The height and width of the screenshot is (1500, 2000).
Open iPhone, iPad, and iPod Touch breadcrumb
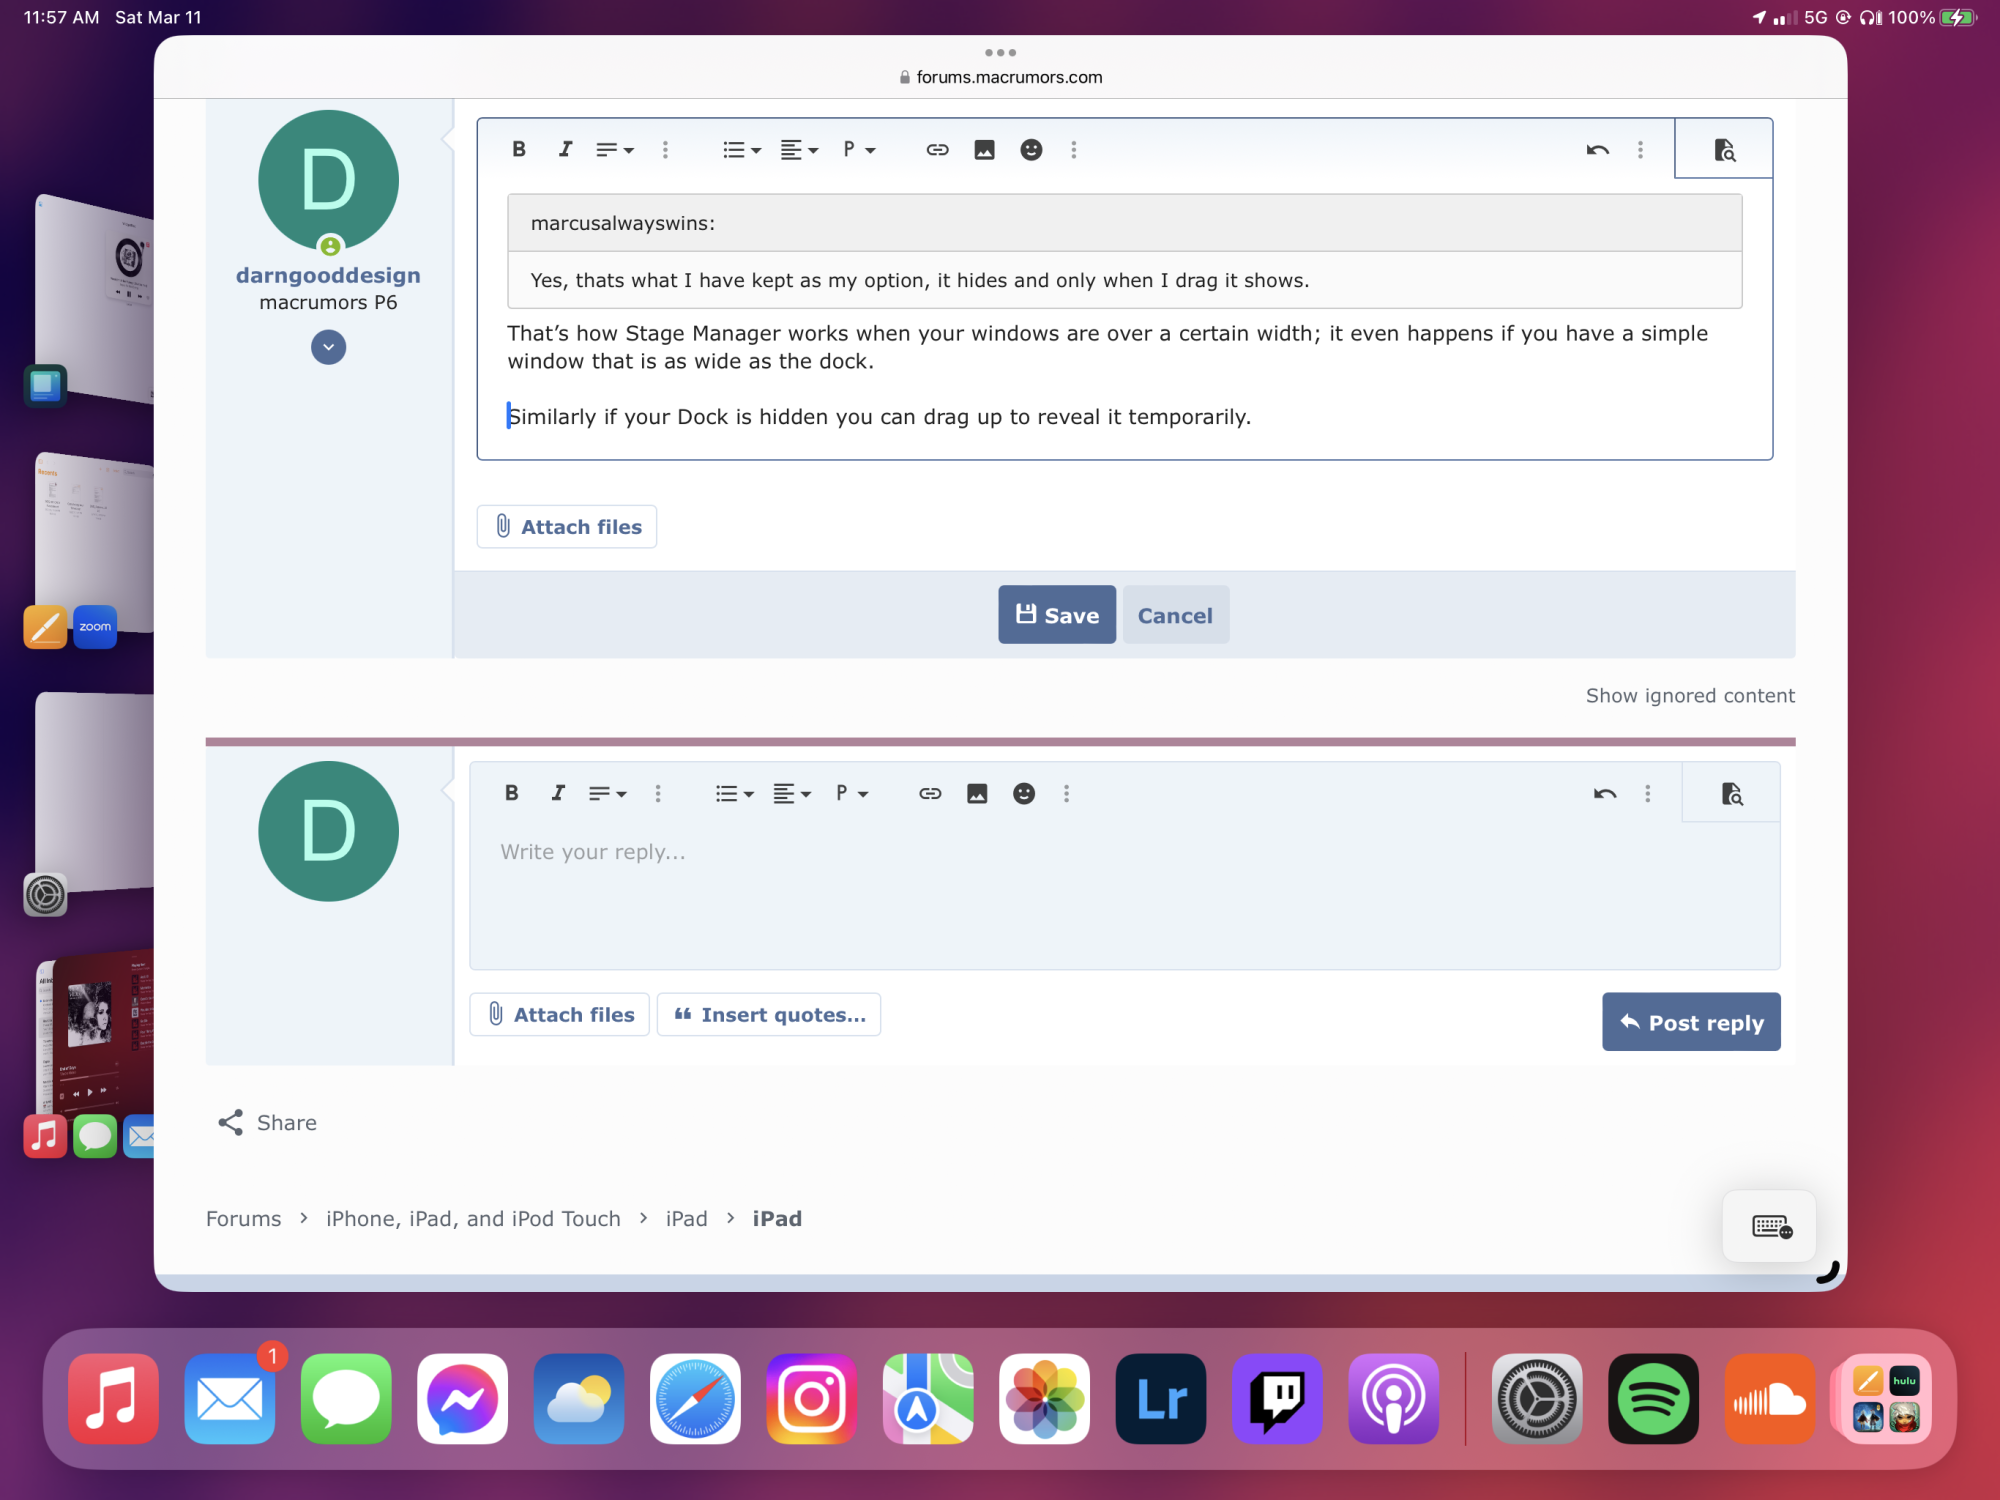[x=473, y=1218]
